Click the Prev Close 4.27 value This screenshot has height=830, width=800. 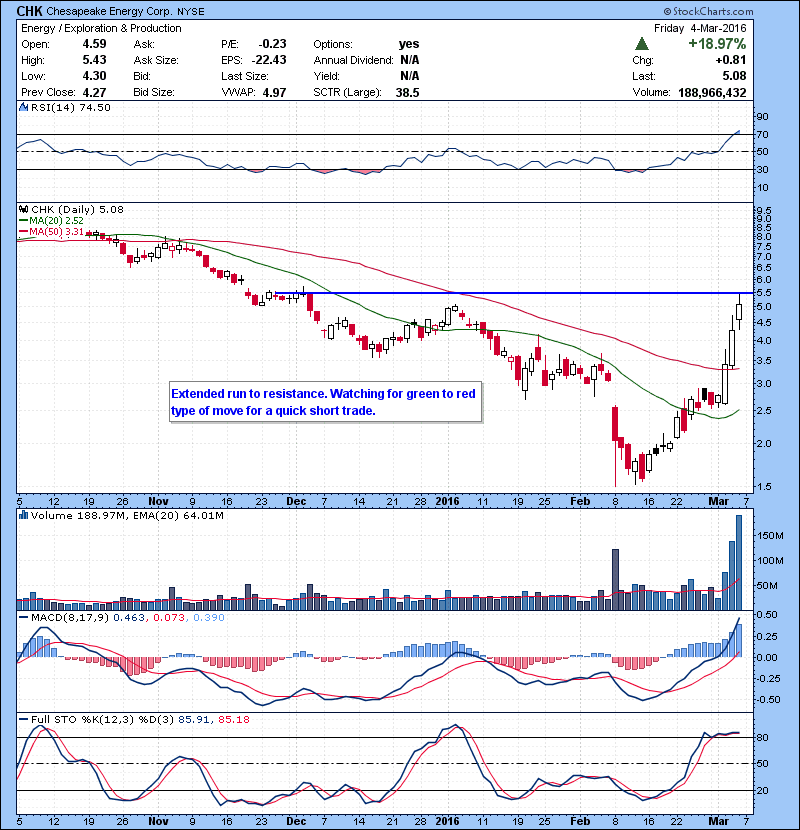(x=94, y=93)
